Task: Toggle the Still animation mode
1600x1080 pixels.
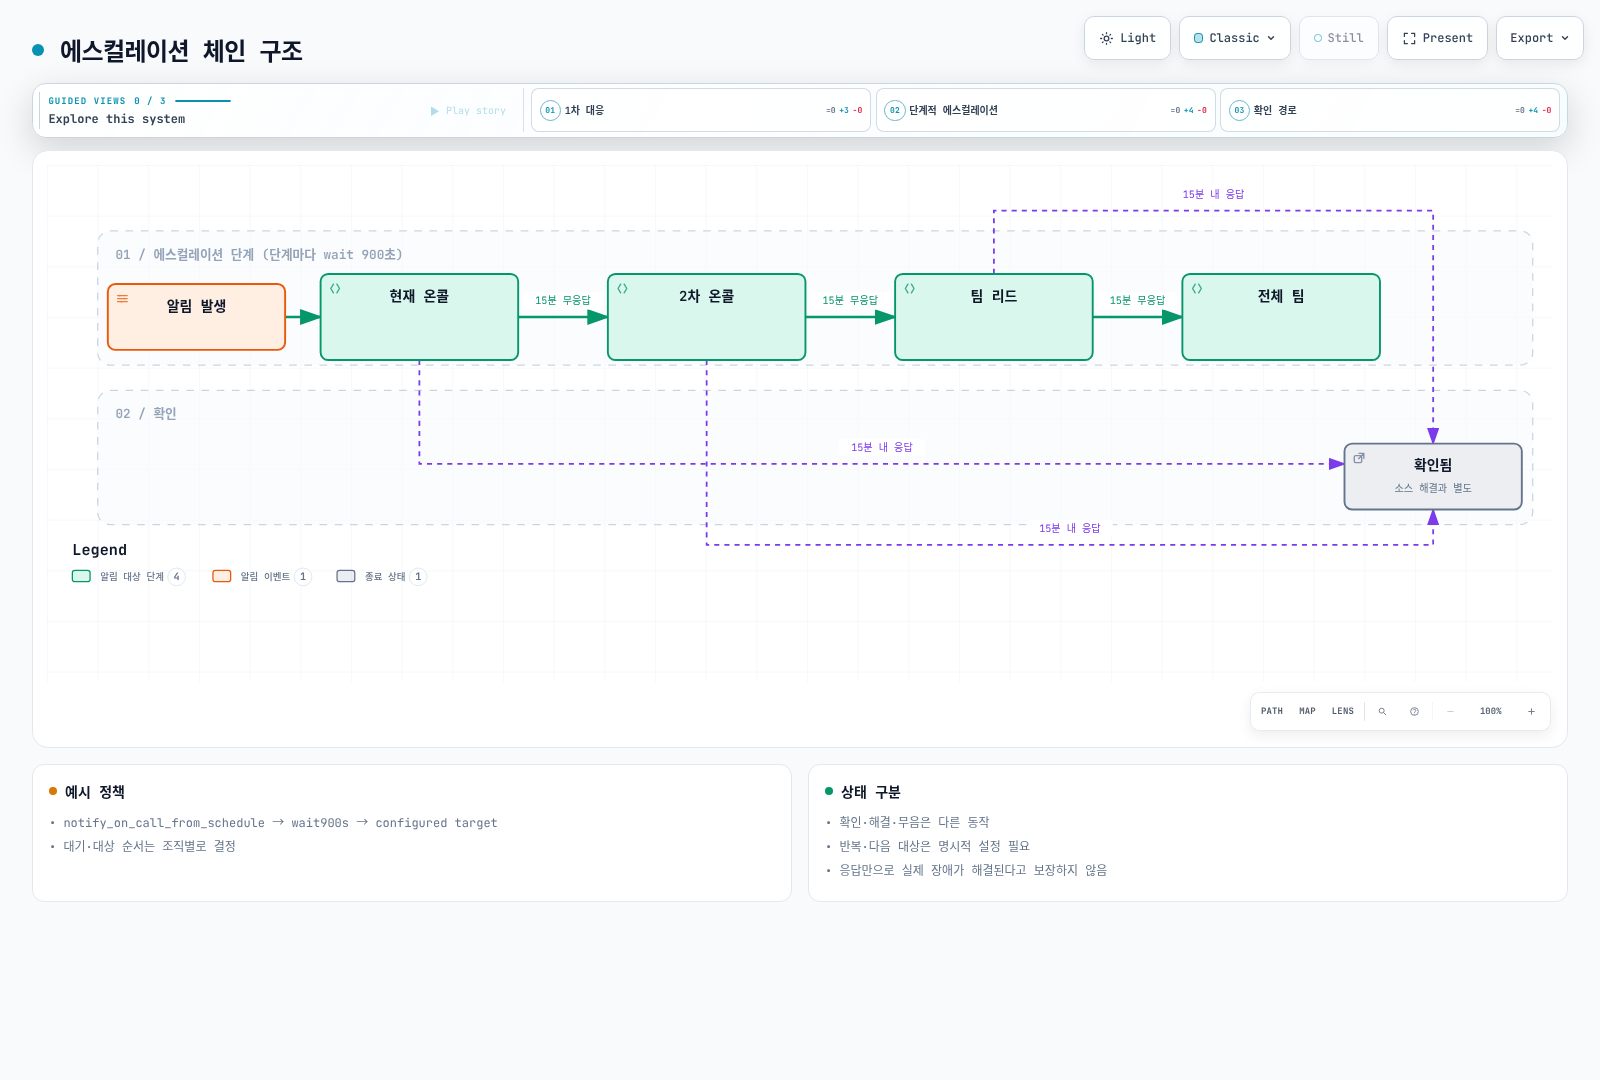Action: click(1338, 38)
